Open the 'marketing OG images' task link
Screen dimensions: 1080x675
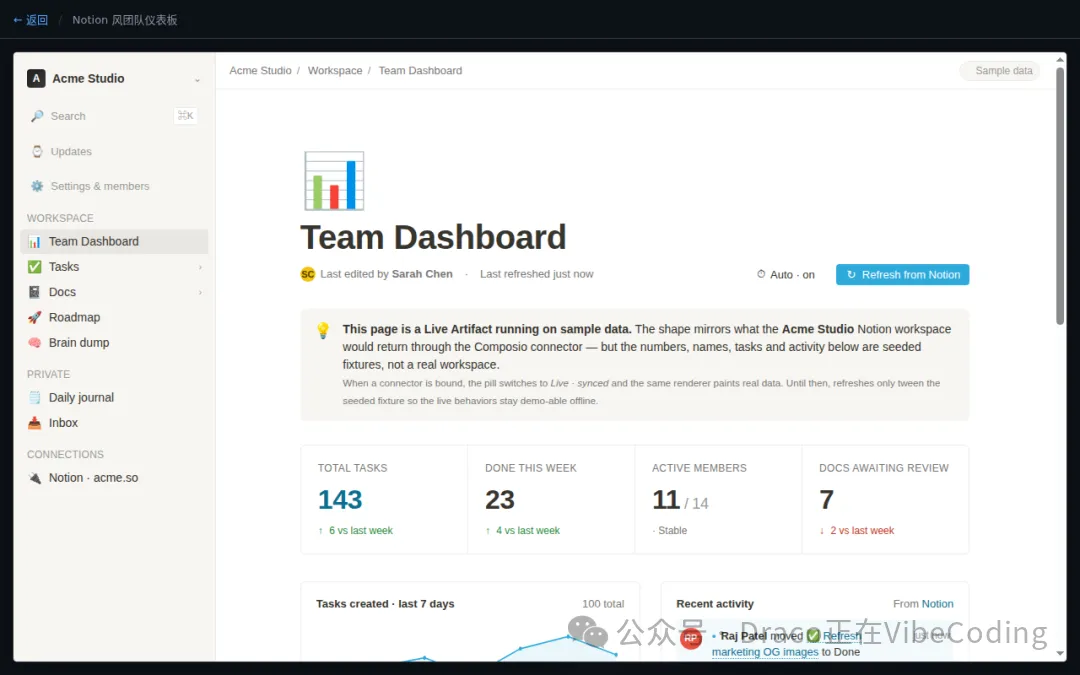pyautogui.click(x=765, y=652)
